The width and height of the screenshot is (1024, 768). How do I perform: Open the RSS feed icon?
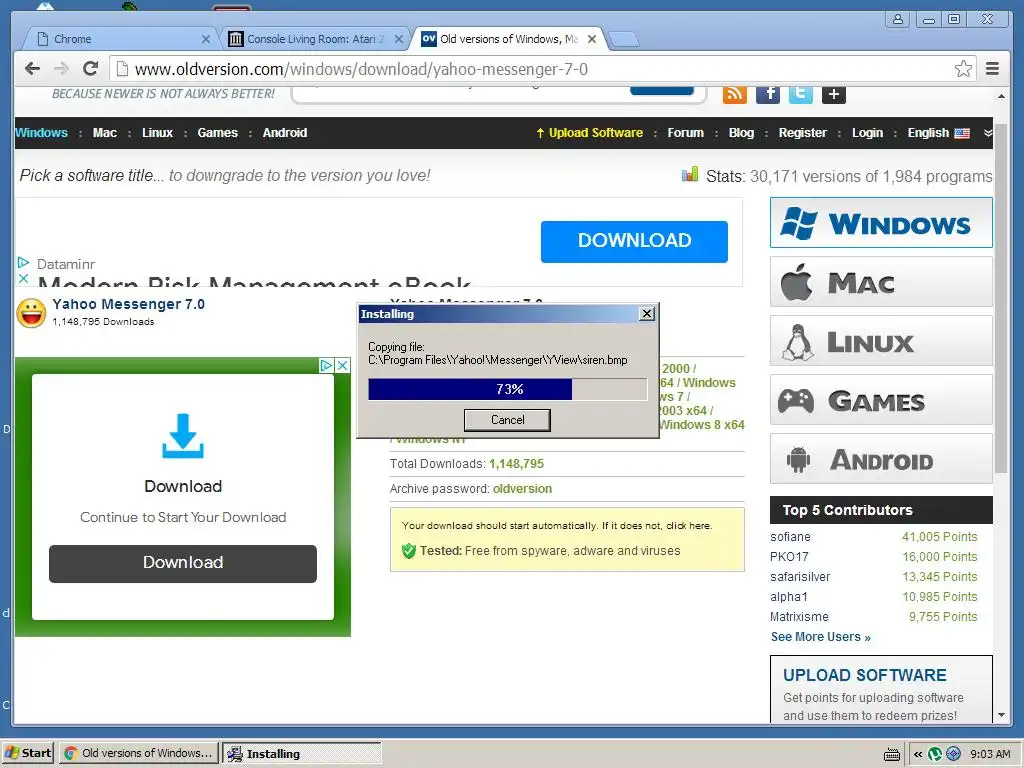point(735,94)
